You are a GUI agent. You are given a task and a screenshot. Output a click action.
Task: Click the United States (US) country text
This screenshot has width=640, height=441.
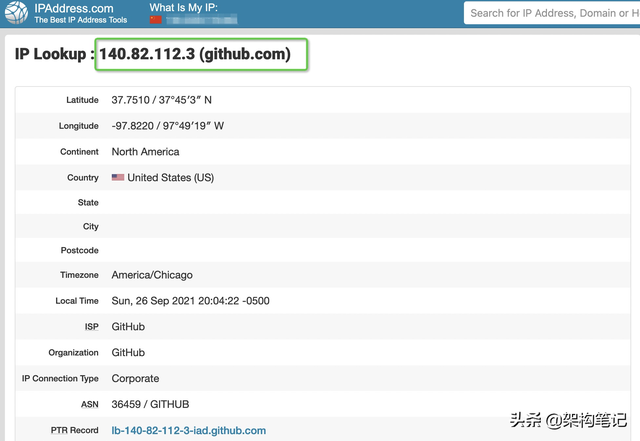171,178
